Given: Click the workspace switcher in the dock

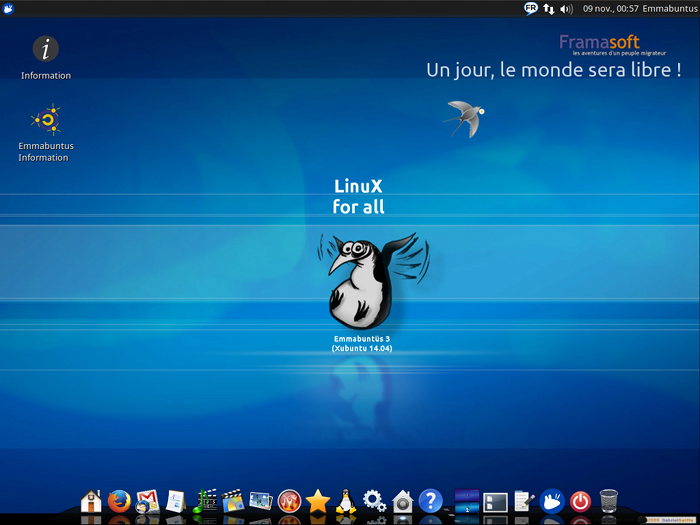Looking at the screenshot, I should 467,501.
